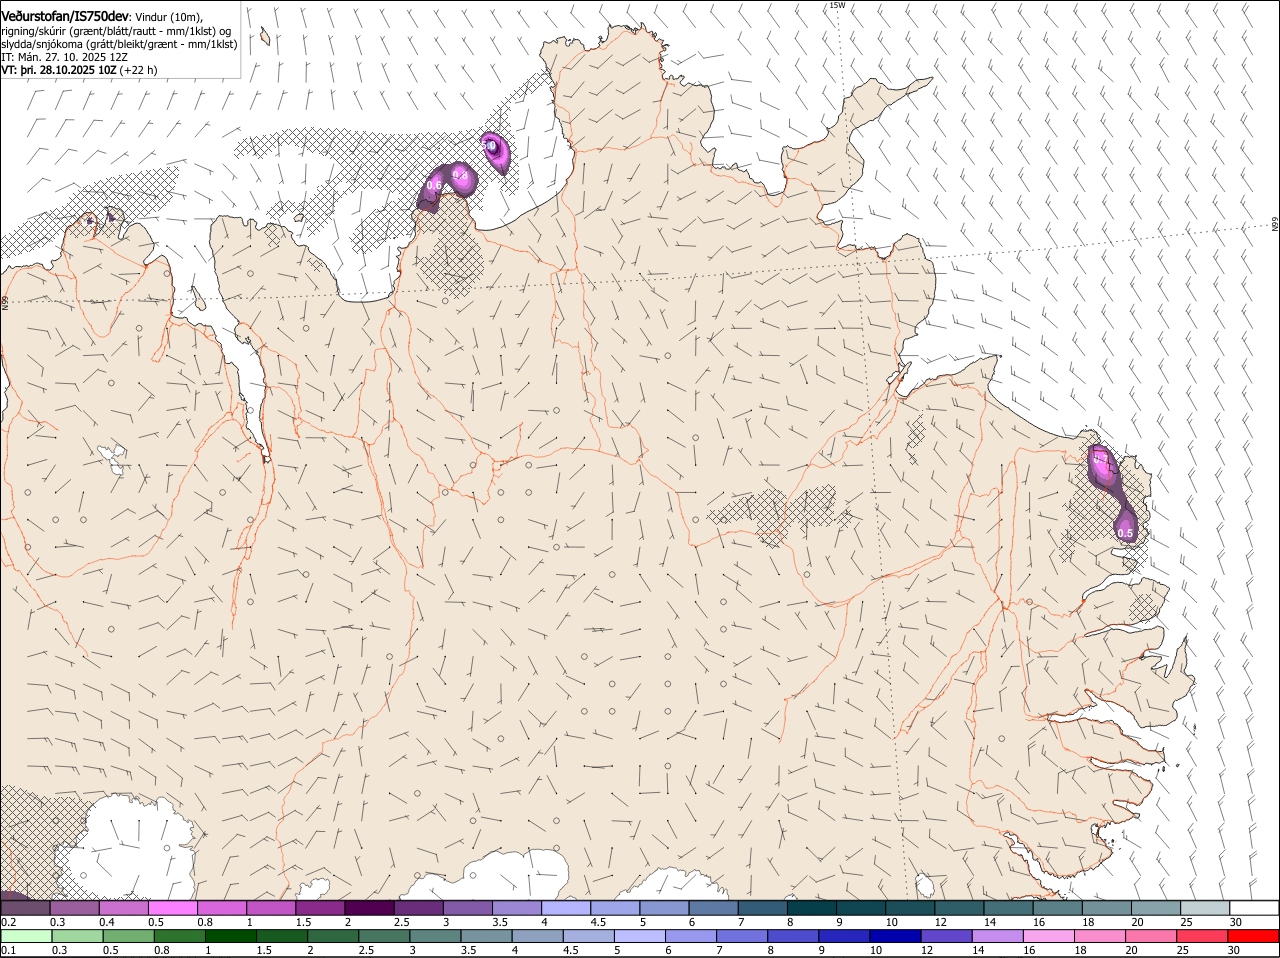Click the bright pink 0.5–0.8 snow legend swatch

(x=172, y=908)
